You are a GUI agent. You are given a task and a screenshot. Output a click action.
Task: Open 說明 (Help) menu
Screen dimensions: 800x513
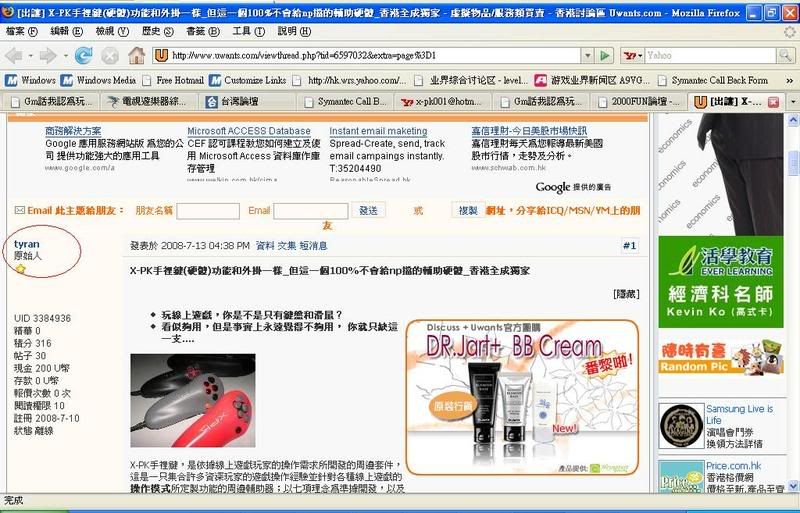point(294,31)
